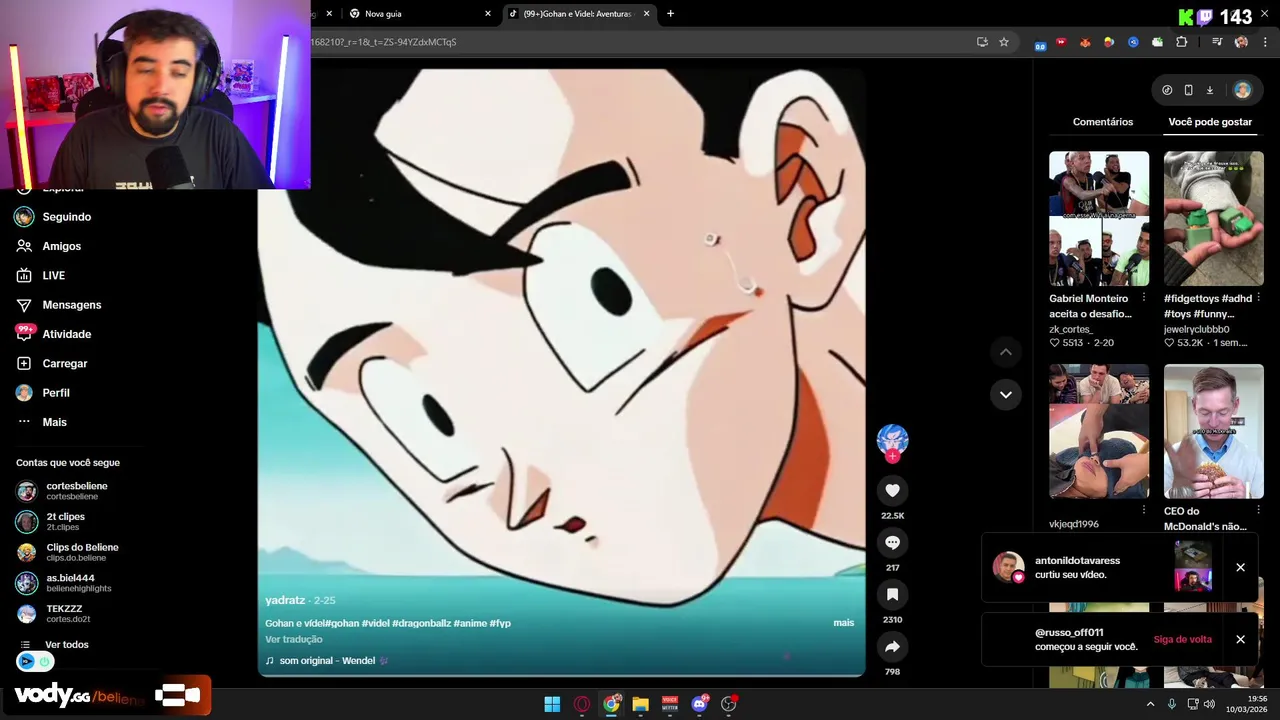The height and width of the screenshot is (720, 1280).
Task: Open the TikTok coin icon in top pill
Action: click(x=1167, y=90)
